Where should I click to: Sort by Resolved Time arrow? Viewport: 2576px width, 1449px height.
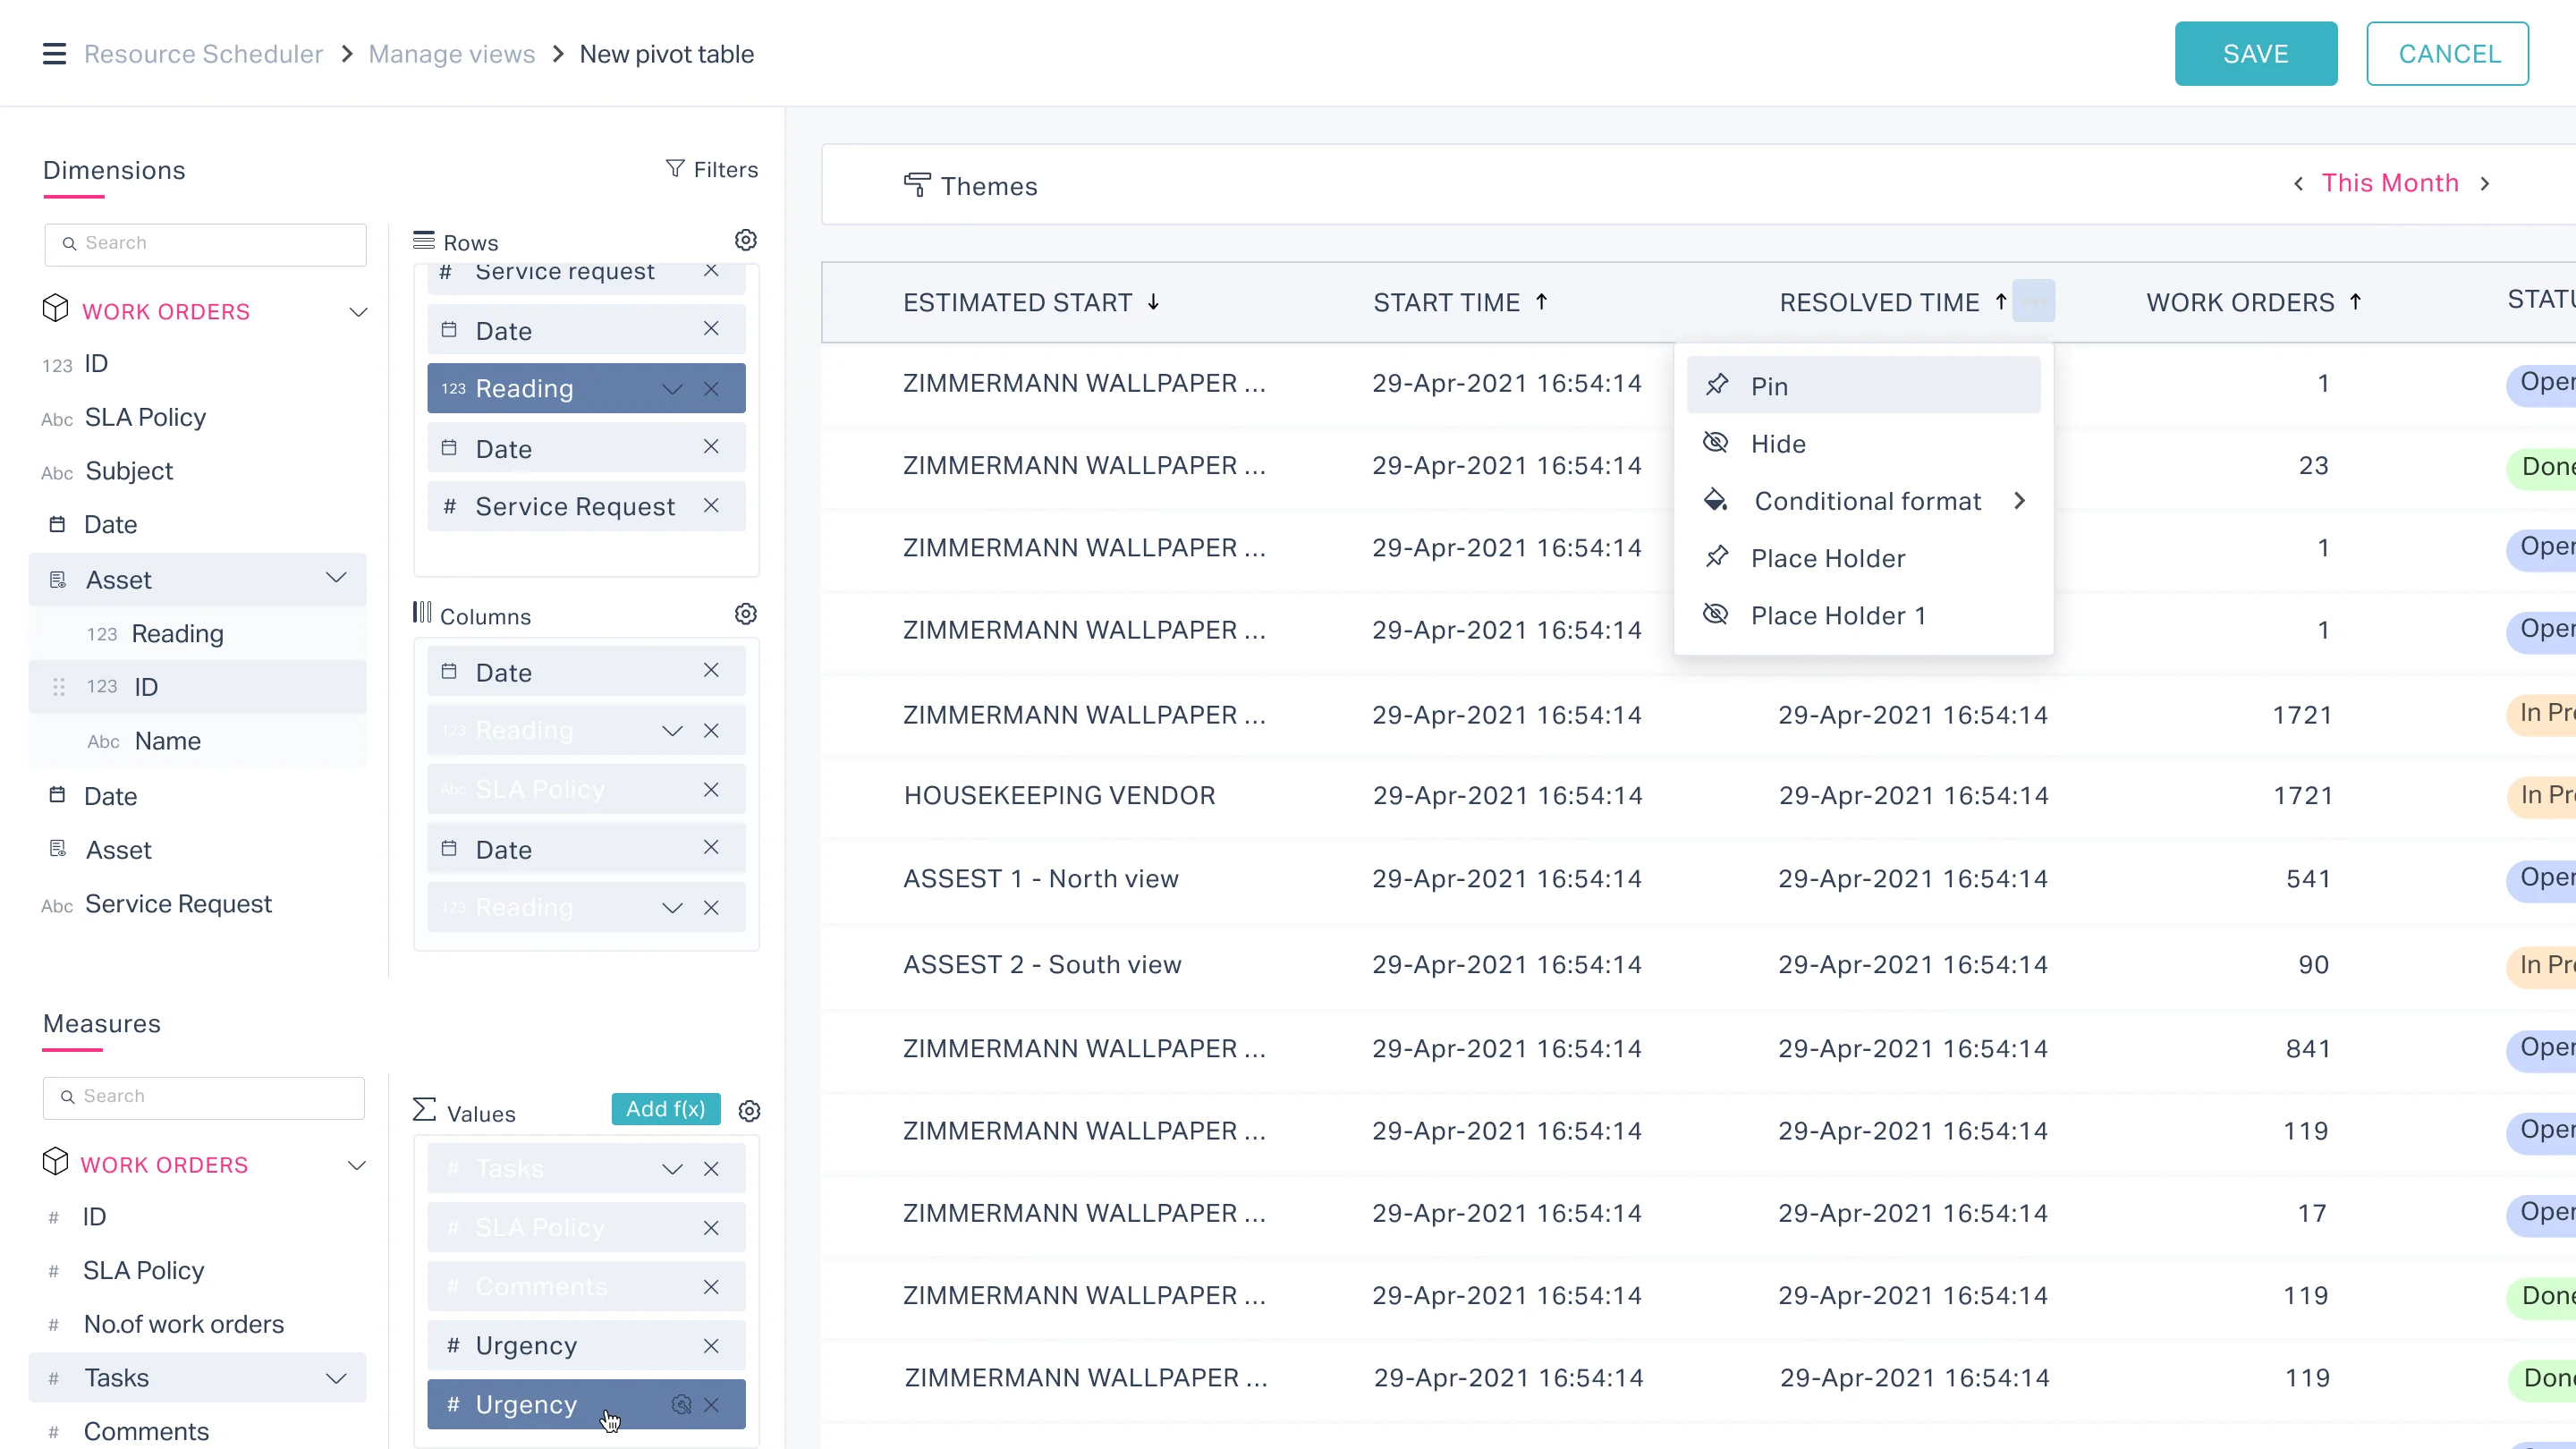(2000, 301)
